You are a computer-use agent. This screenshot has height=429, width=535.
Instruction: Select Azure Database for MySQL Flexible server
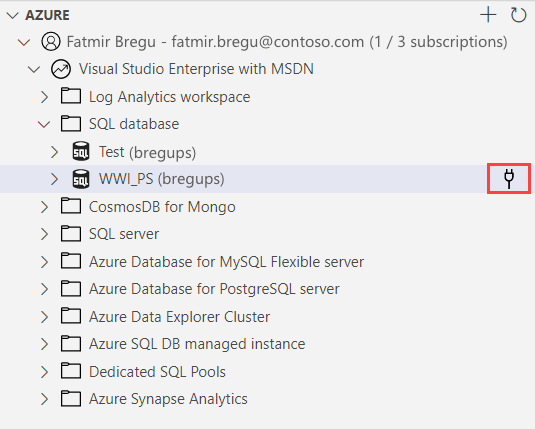pos(226,262)
